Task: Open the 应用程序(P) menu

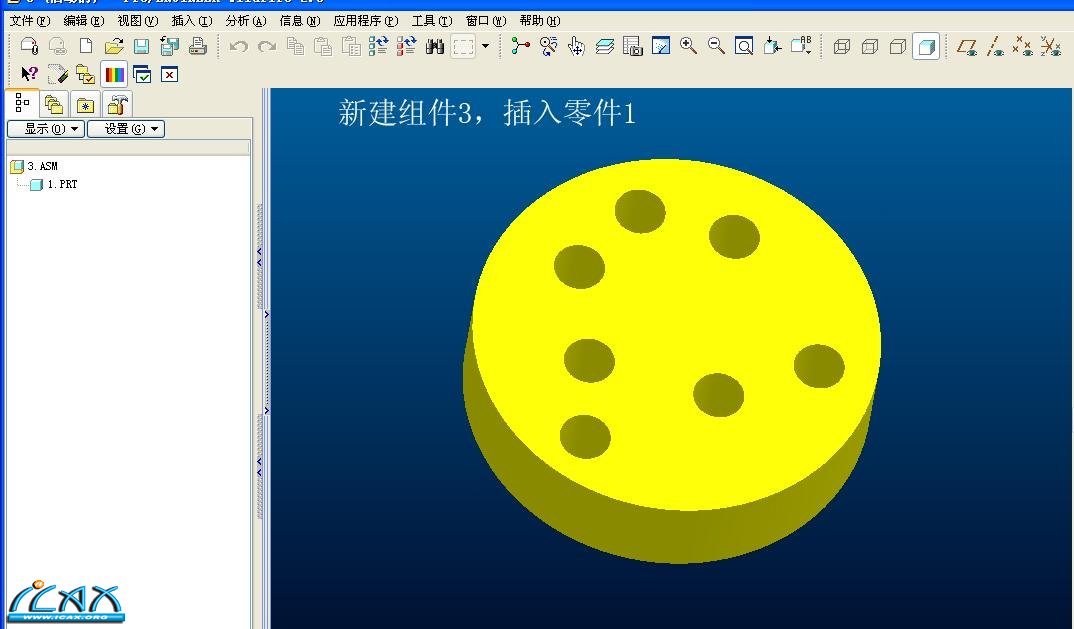Action: tap(366, 21)
